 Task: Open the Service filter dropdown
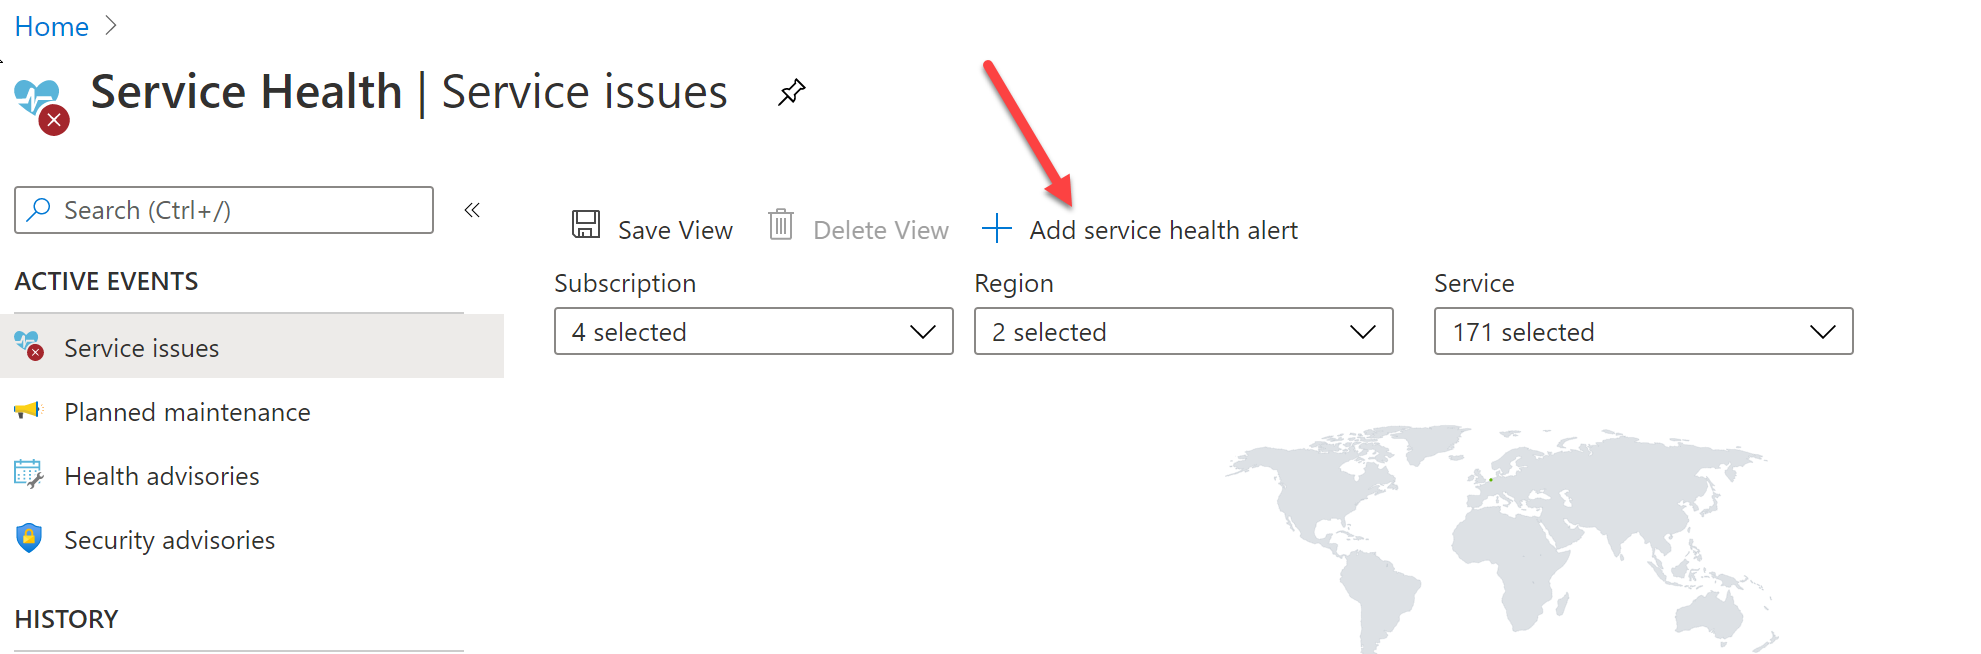[x=1643, y=331]
